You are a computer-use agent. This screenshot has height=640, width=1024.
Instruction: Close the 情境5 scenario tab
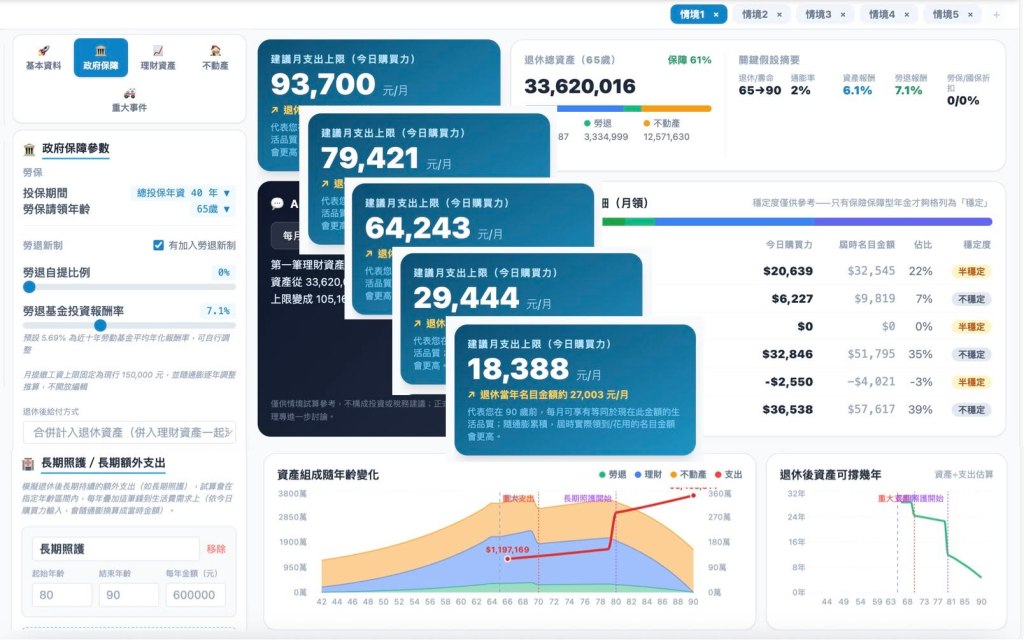pyautogui.click(x=970, y=14)
